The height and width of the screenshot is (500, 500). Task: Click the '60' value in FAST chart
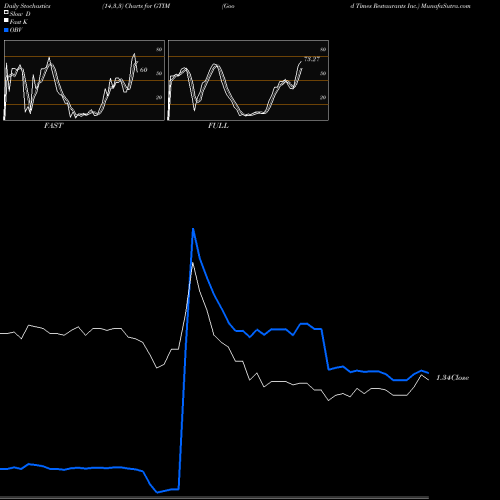pos(143,70)
